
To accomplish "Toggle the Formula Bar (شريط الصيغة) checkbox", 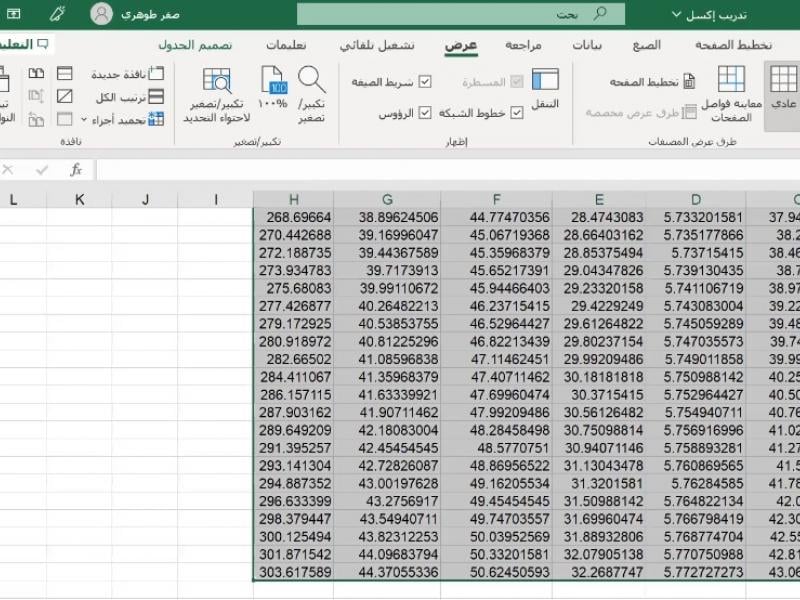I will click(425, 82).
